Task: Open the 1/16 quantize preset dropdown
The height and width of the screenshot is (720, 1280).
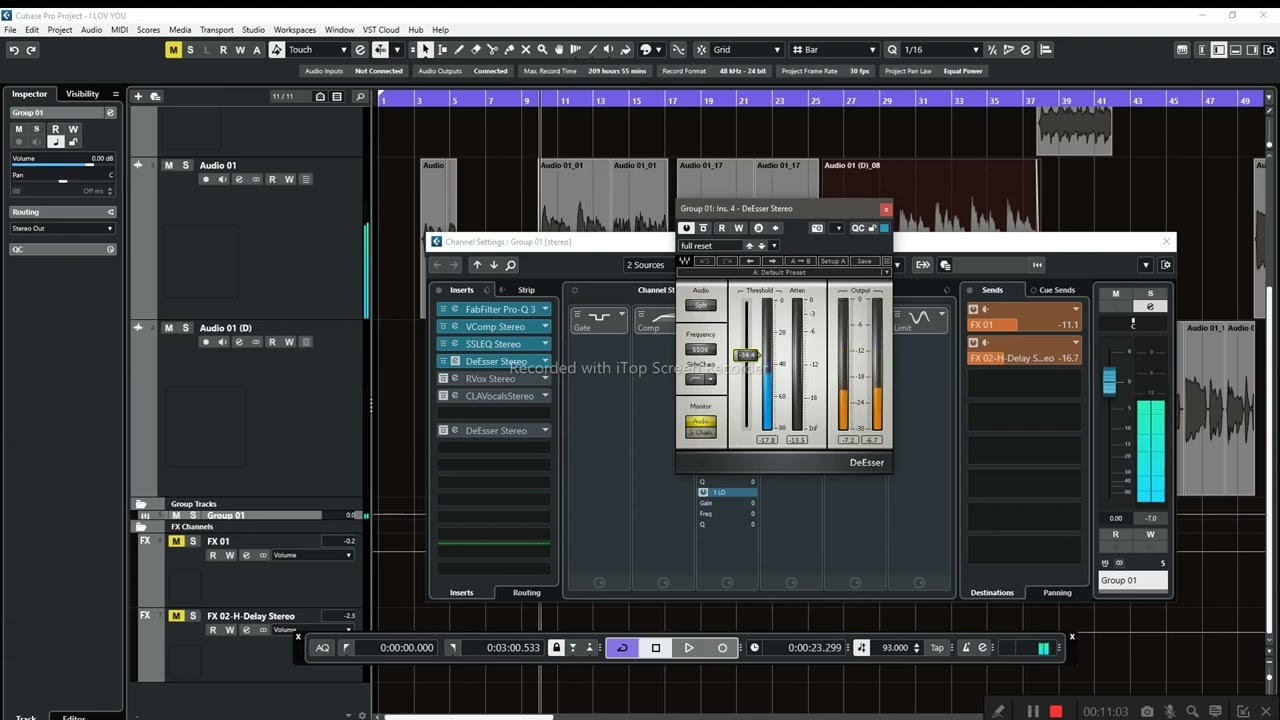Action: coord(976,50)
